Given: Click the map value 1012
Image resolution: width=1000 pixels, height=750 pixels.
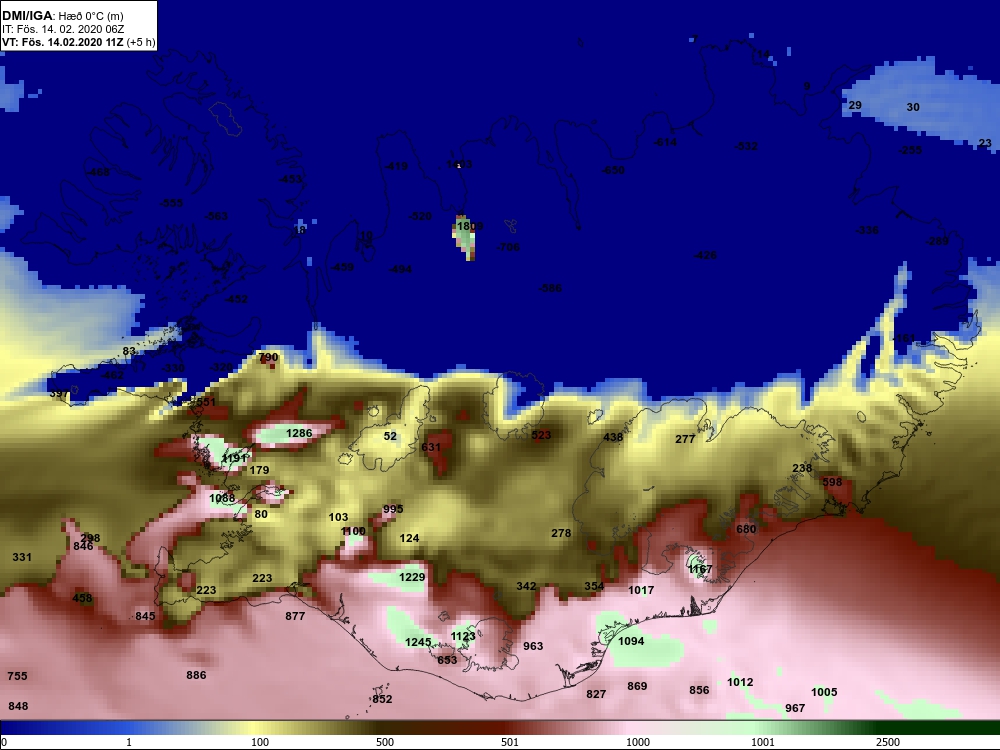Looking at the screenshot, I should (740, 682).
